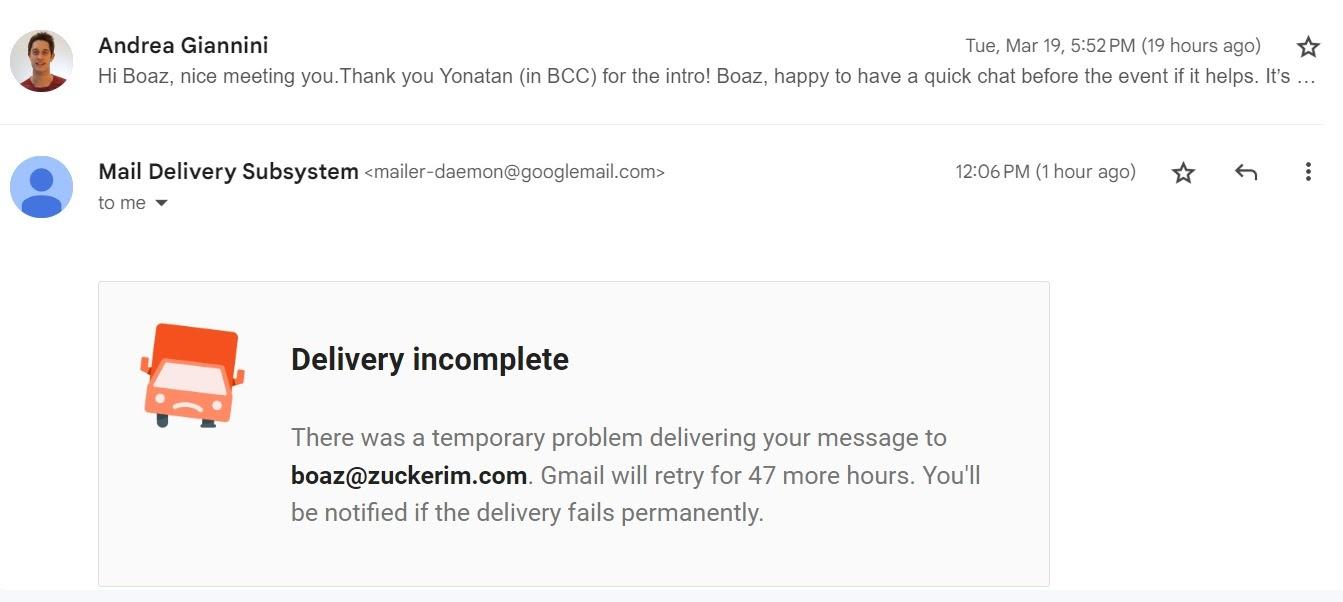Select the Mail Delivery Subsystem sender name
The image size is (1343, 602).
[228, 172]
